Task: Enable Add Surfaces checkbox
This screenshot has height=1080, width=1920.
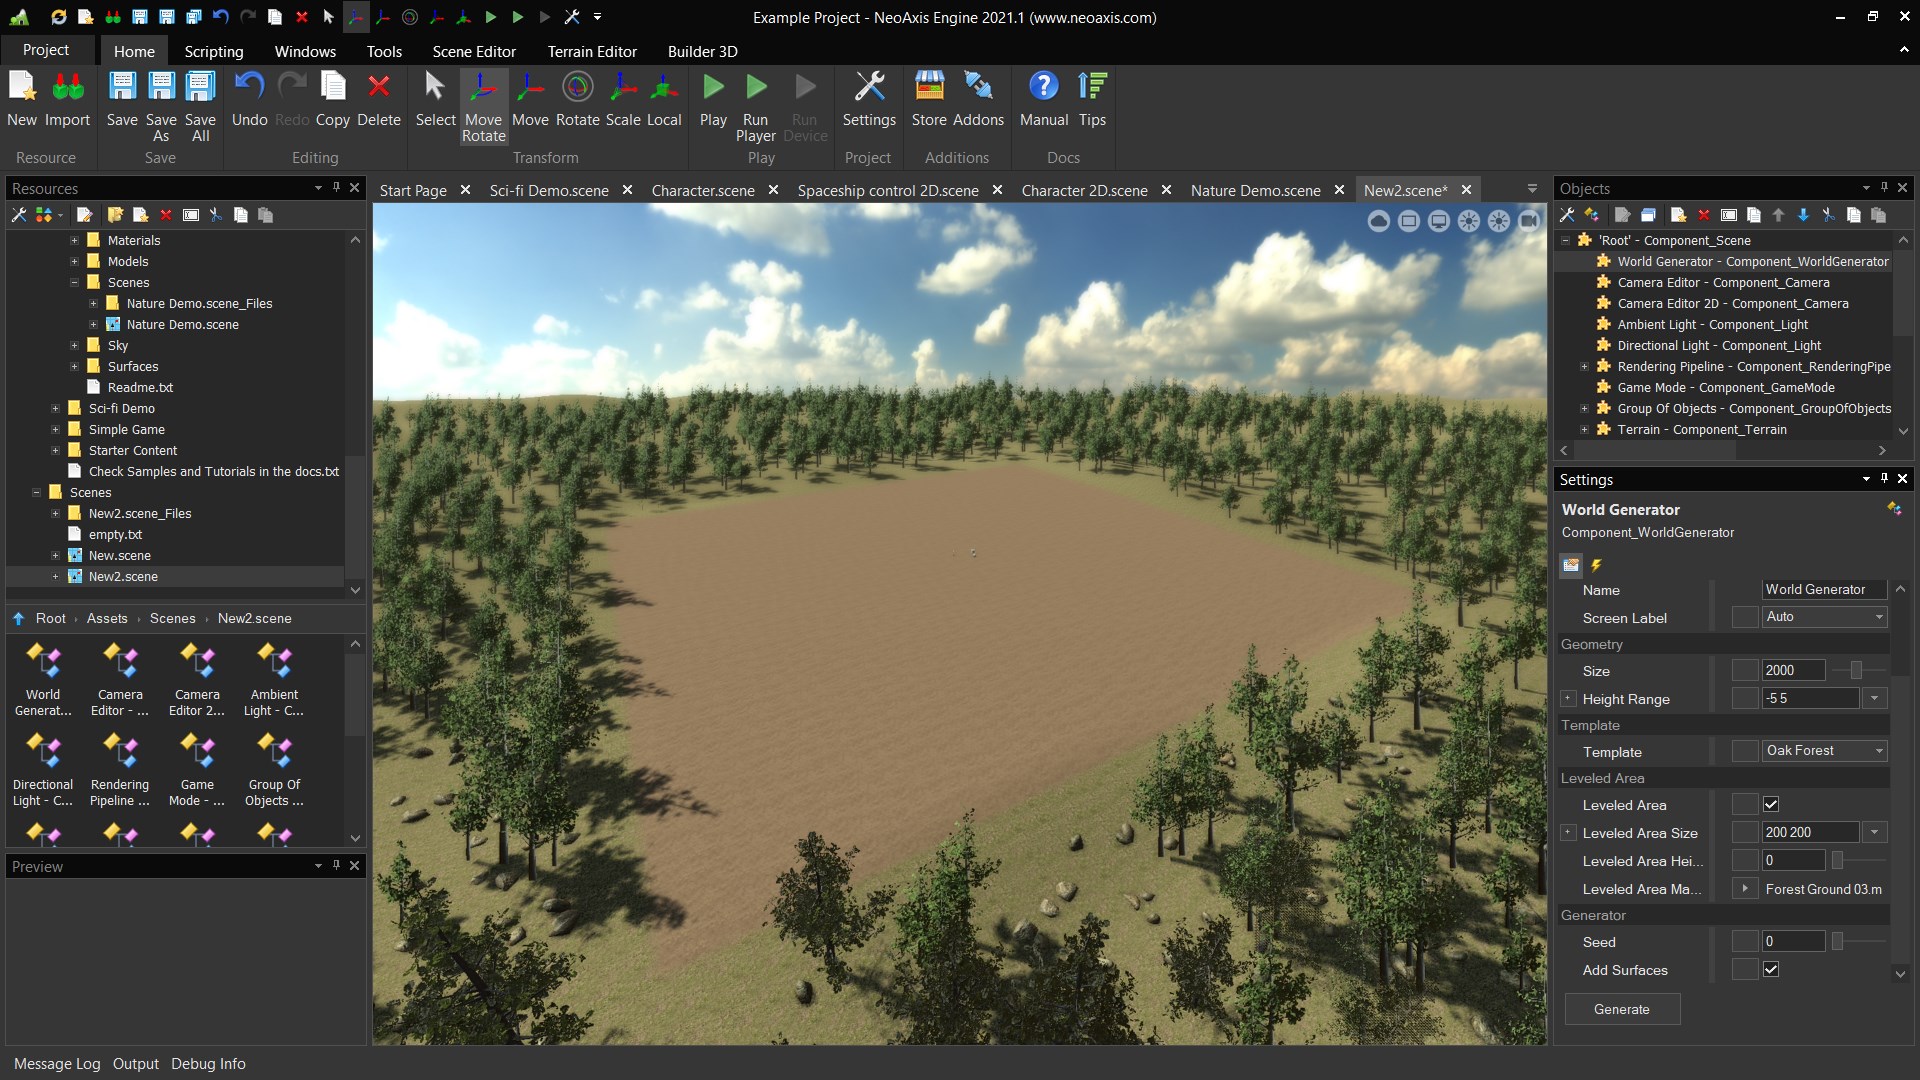Action: point(1771,968)
